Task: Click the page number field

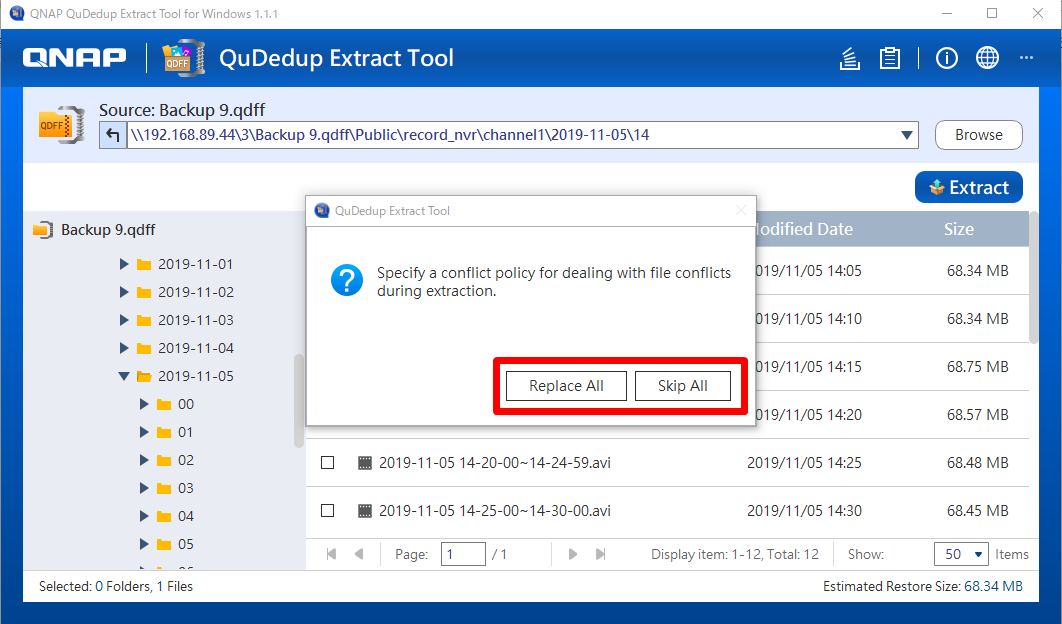Action: (x=463, y=554)
